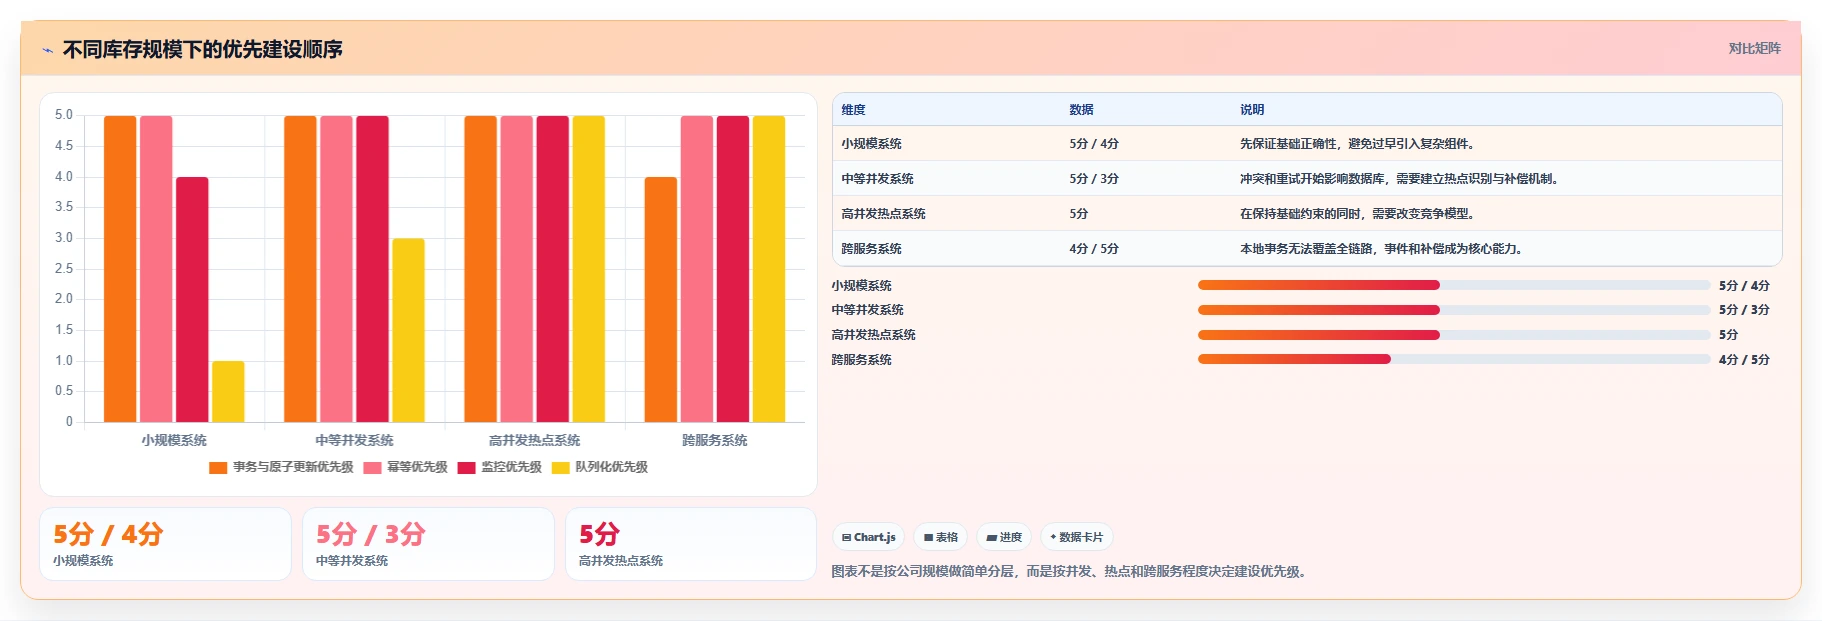
Task: Toggle the 监控优先级 legend item
Action: 499,467
